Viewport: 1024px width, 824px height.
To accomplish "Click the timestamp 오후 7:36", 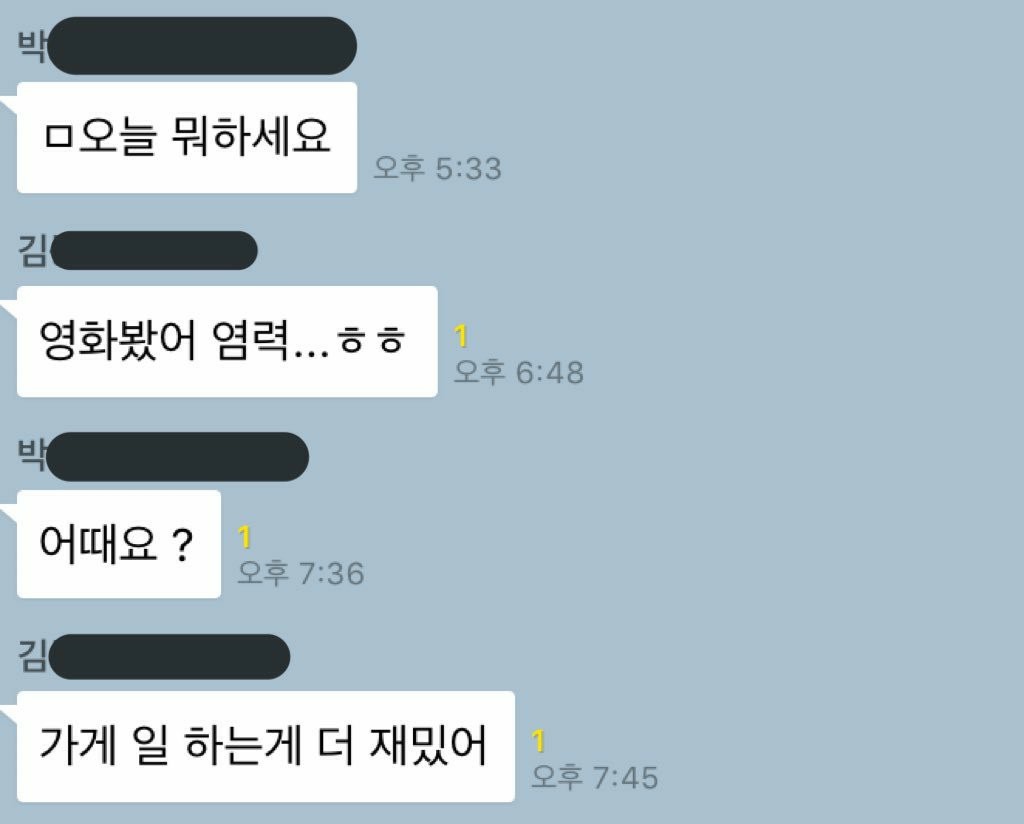I will click(x=300, y=573).
